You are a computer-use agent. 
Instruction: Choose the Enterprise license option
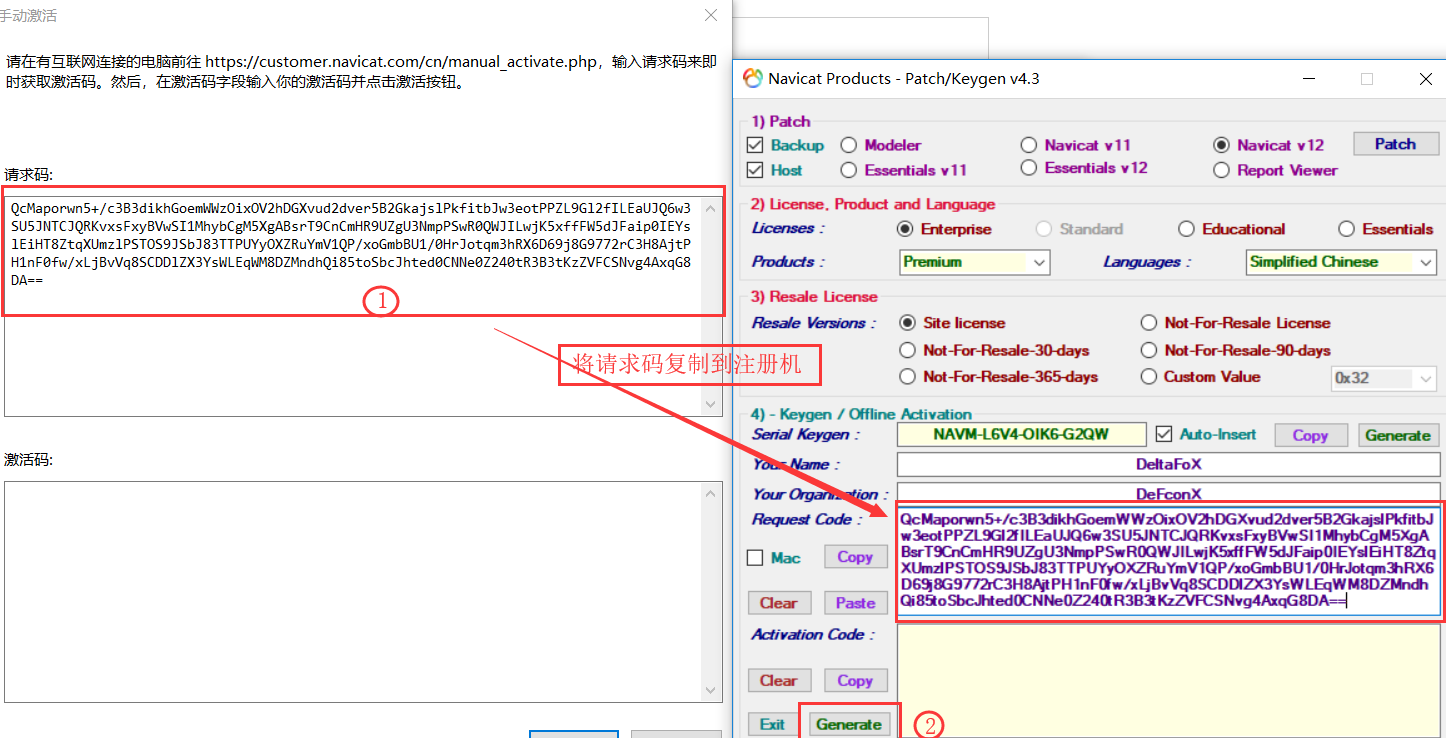(906, 229)
